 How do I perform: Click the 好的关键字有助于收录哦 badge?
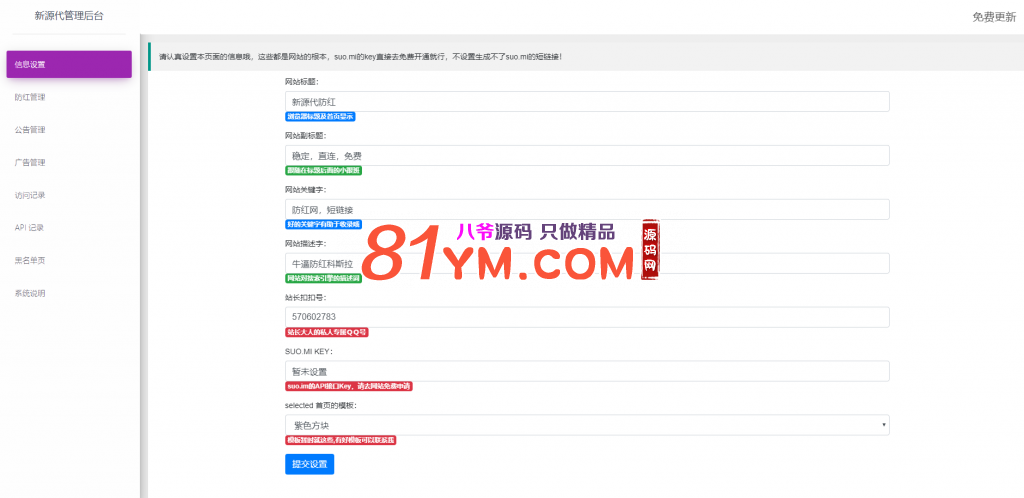(x=323, y=225)
